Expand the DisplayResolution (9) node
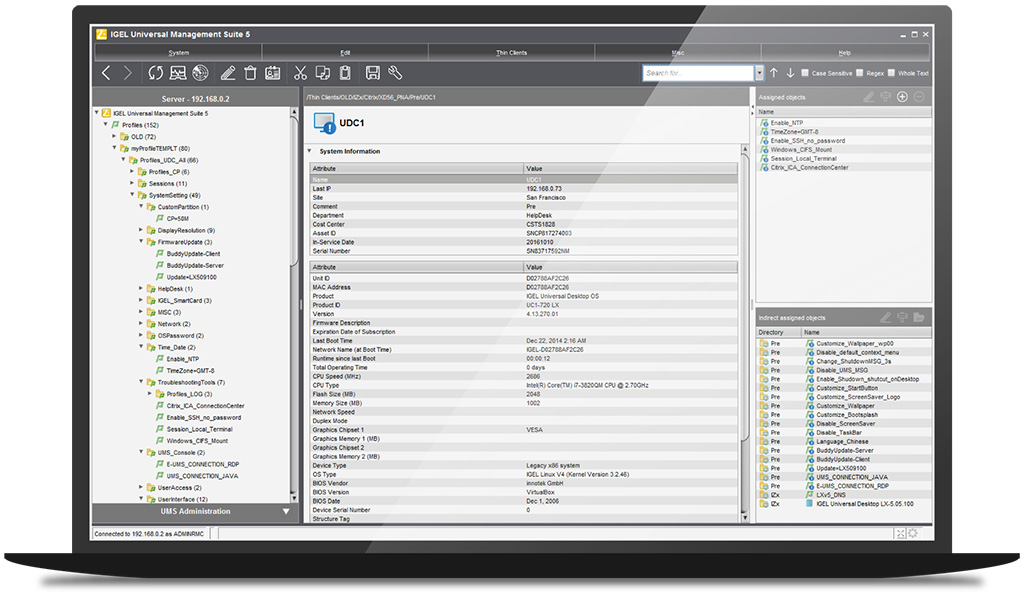 pyautogui.click(x=141, y=230)
